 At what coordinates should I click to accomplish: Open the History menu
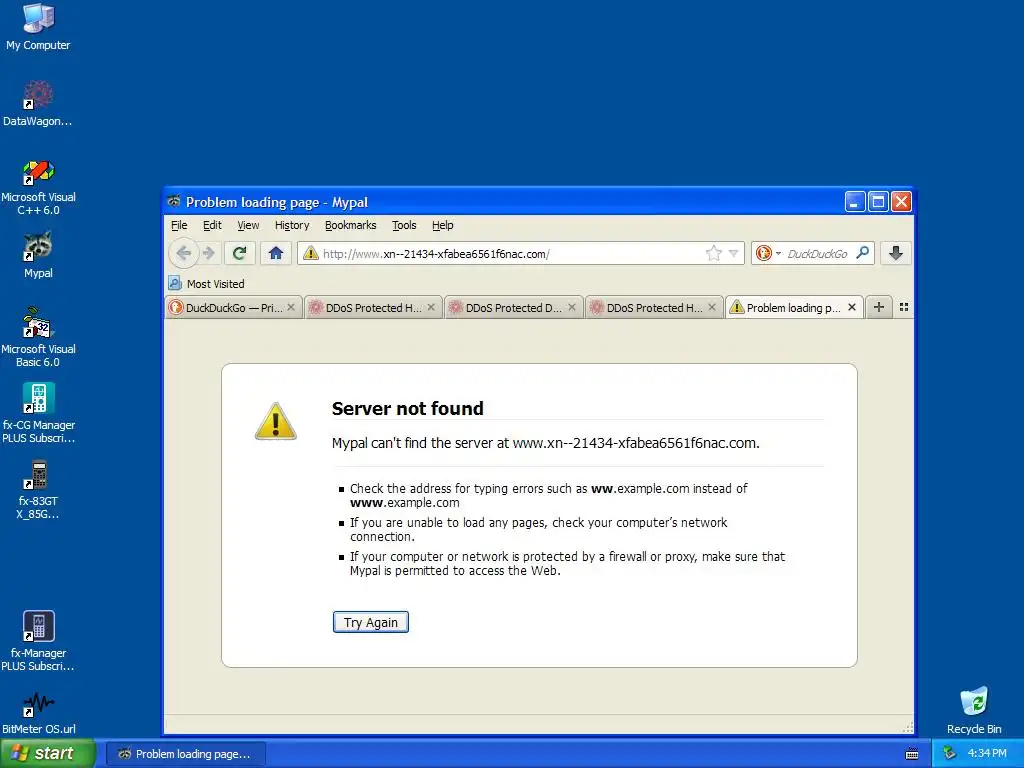[292, 225]
